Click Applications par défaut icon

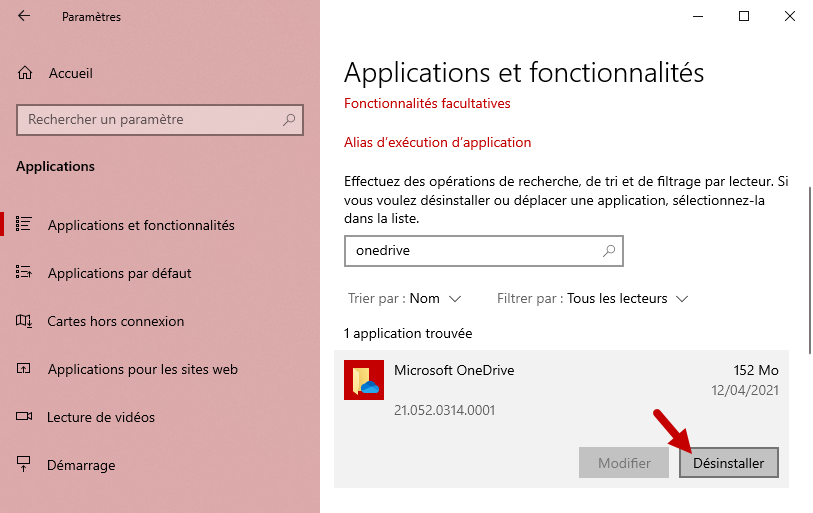[24, 272]
